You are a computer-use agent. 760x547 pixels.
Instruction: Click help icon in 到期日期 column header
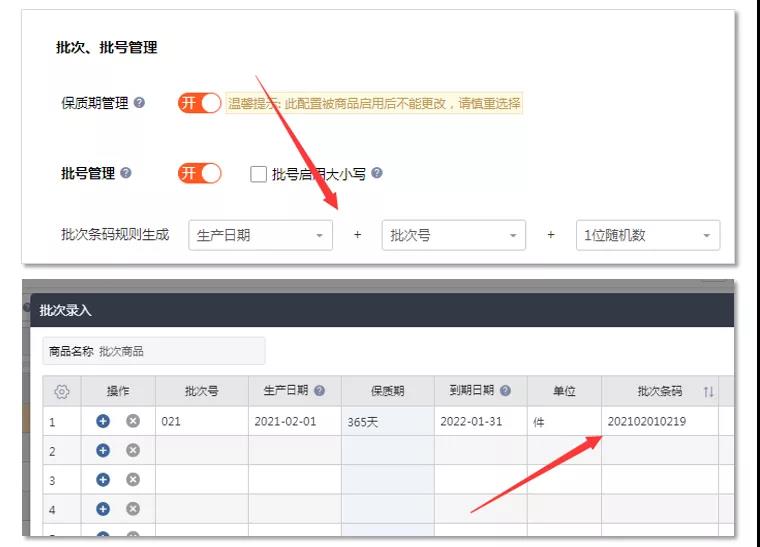pyautogui.click(x=506, y=391)
